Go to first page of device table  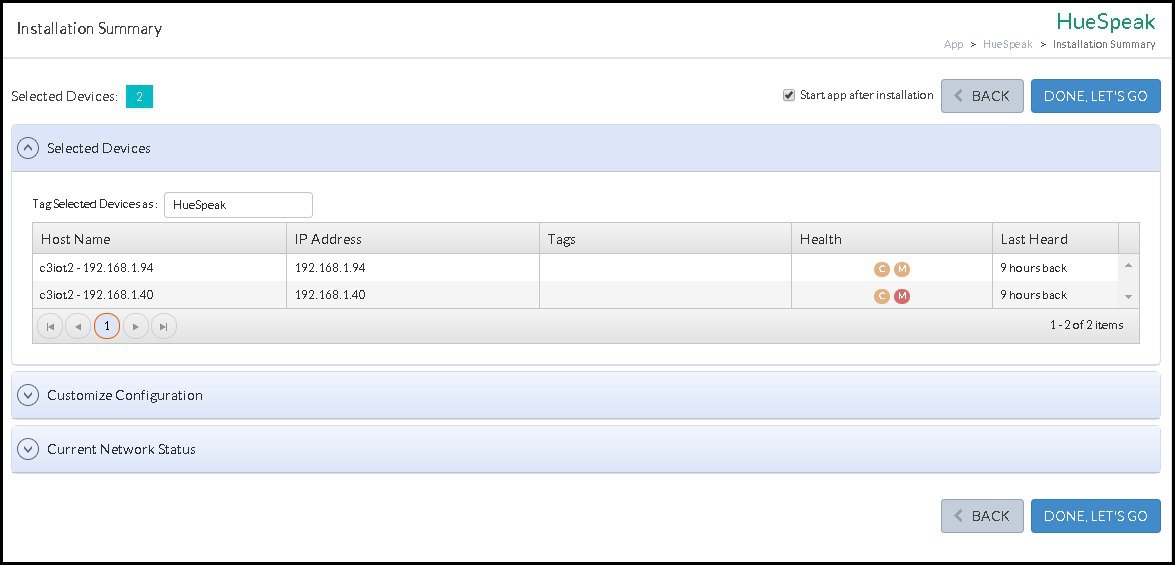click(x=49, y=327)
